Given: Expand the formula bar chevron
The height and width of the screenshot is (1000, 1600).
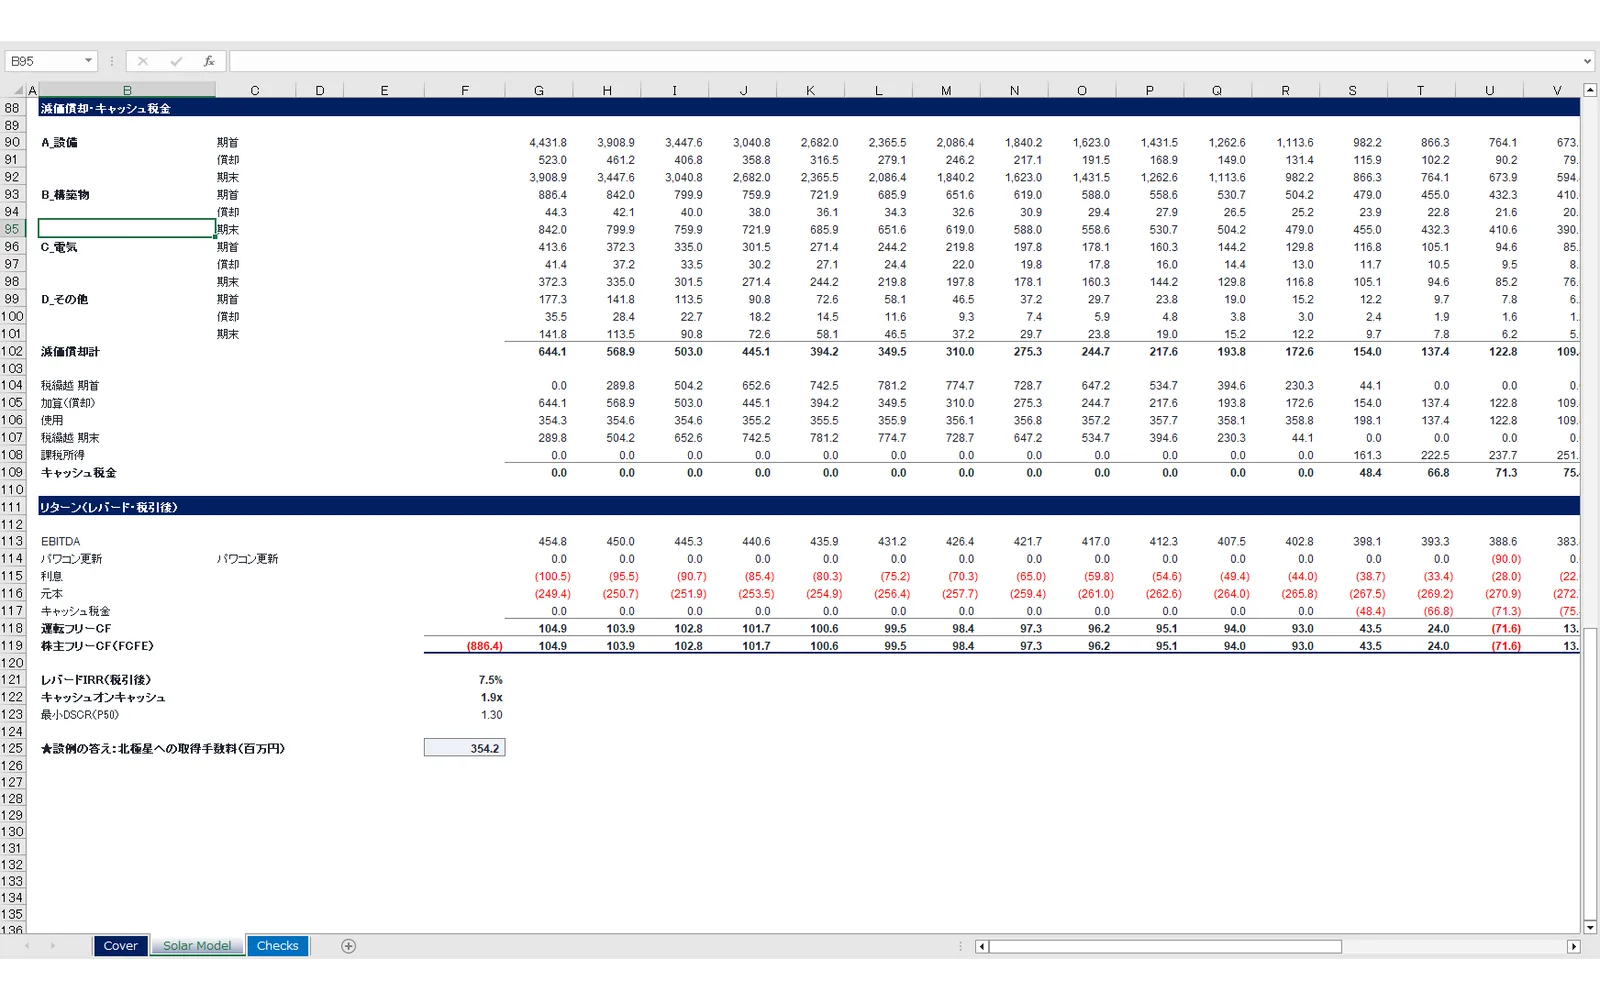Looking at the screenshot, I should click(x=1587, y=61).
